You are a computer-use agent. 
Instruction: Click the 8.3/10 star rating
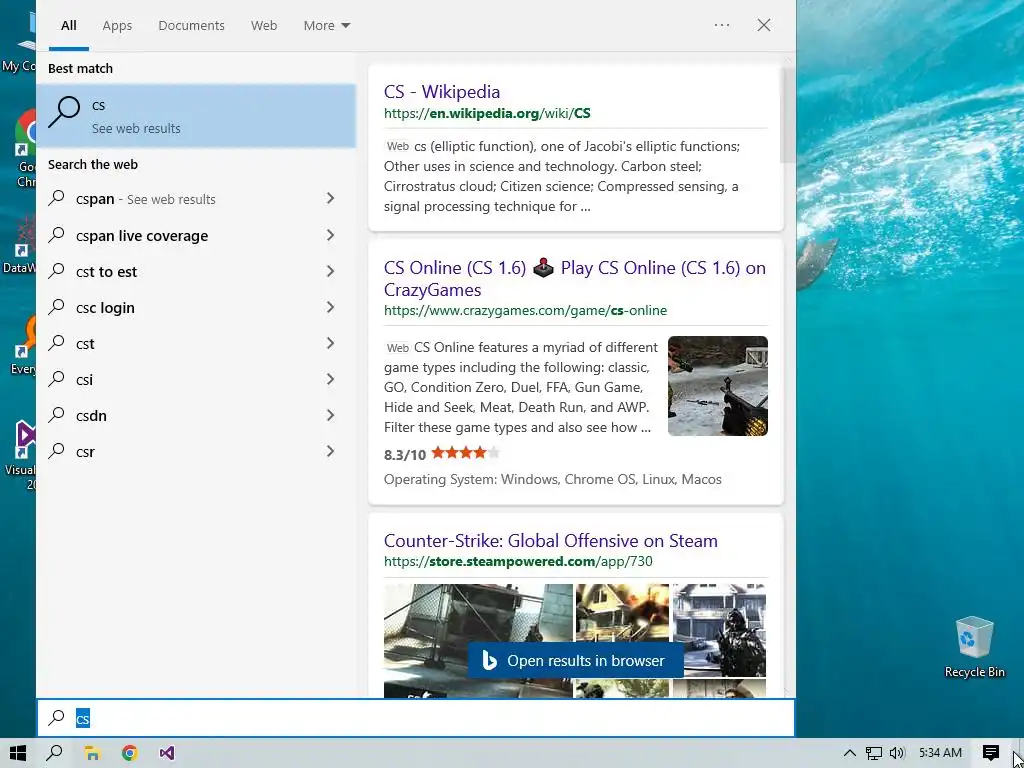click(x=441, y=453)
